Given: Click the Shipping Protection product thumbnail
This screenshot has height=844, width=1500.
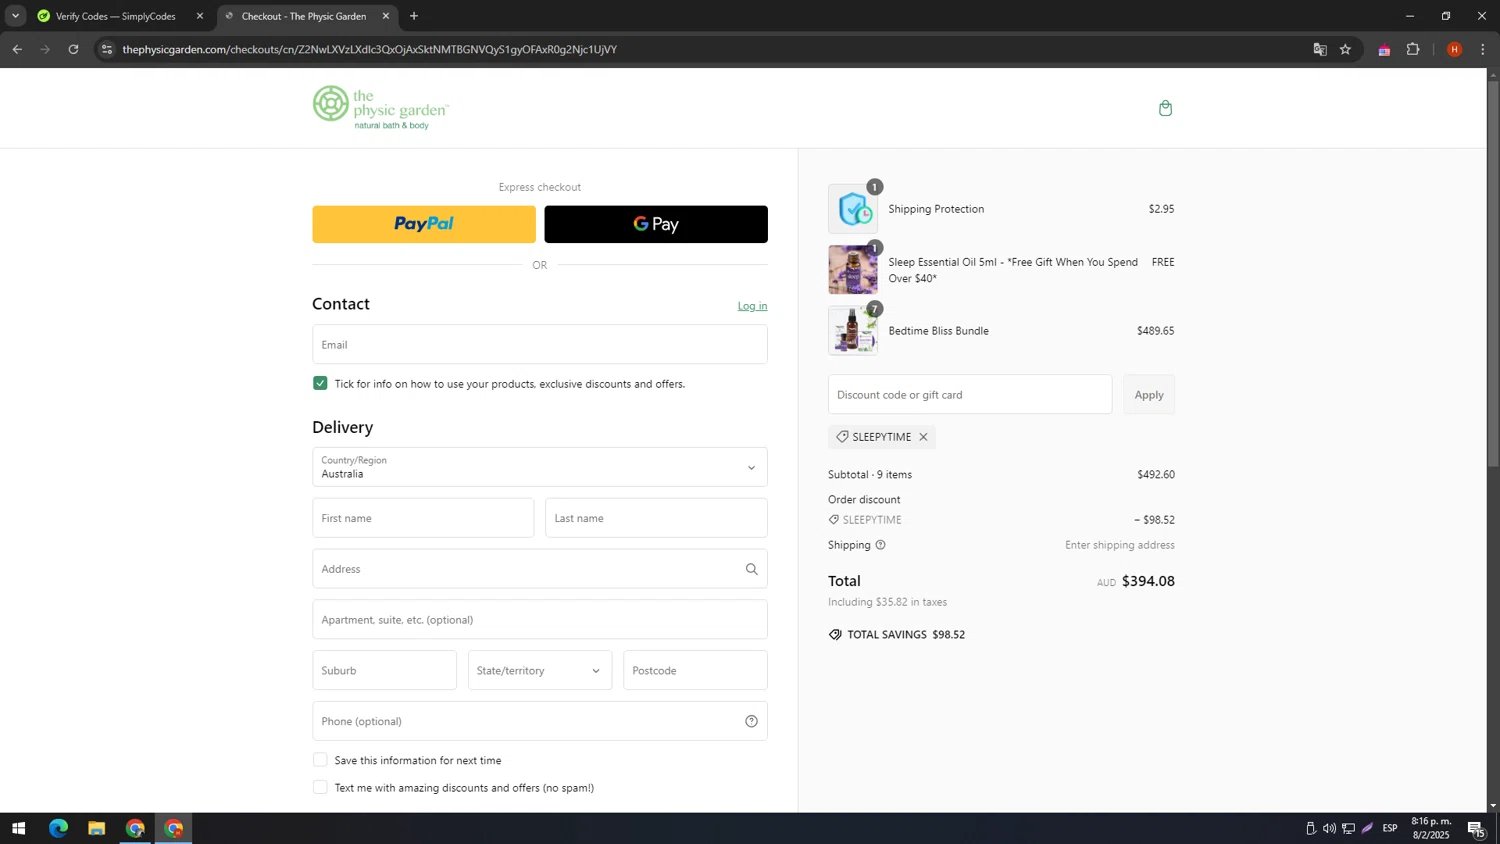Looking at the screenshot, I should coord(853,209).
